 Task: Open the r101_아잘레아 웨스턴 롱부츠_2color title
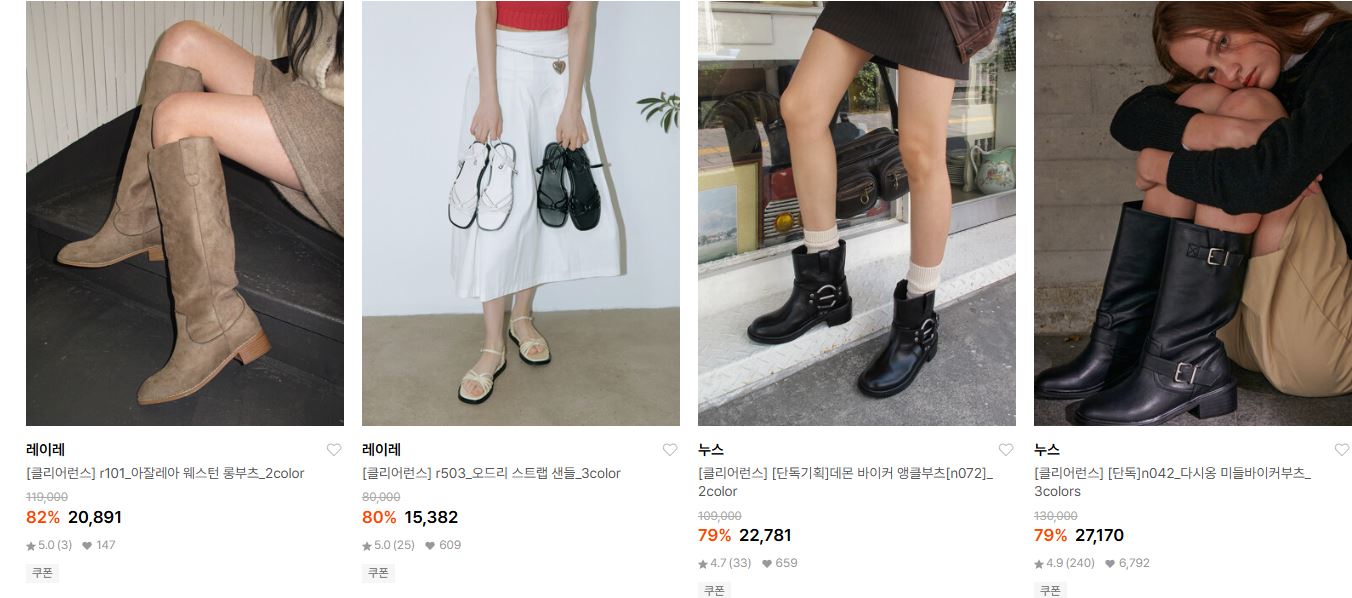[x=165, y=473]
